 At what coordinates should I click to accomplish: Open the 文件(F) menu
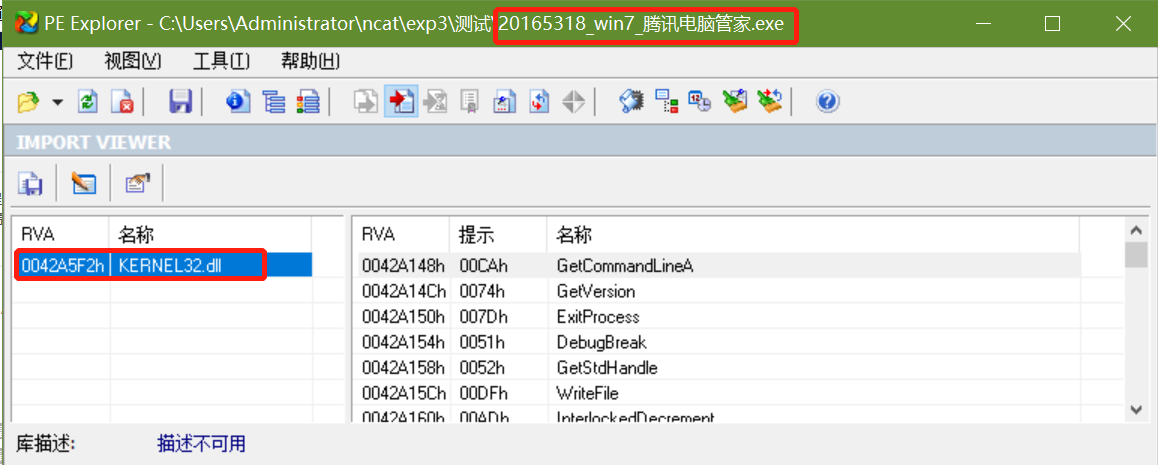tap(45, 61)
